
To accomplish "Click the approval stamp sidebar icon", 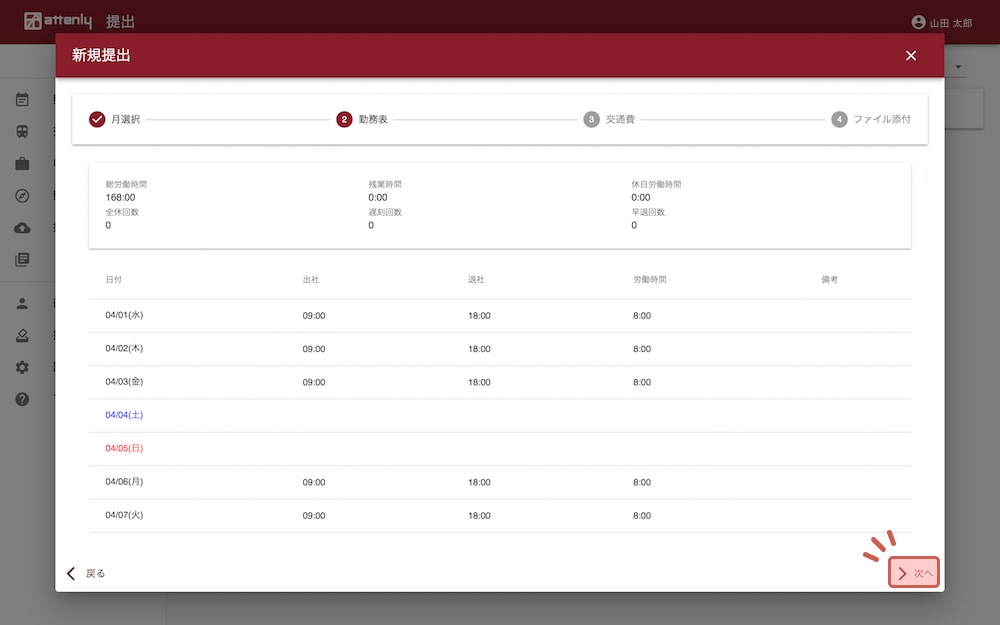I will [x=22, y=336].
